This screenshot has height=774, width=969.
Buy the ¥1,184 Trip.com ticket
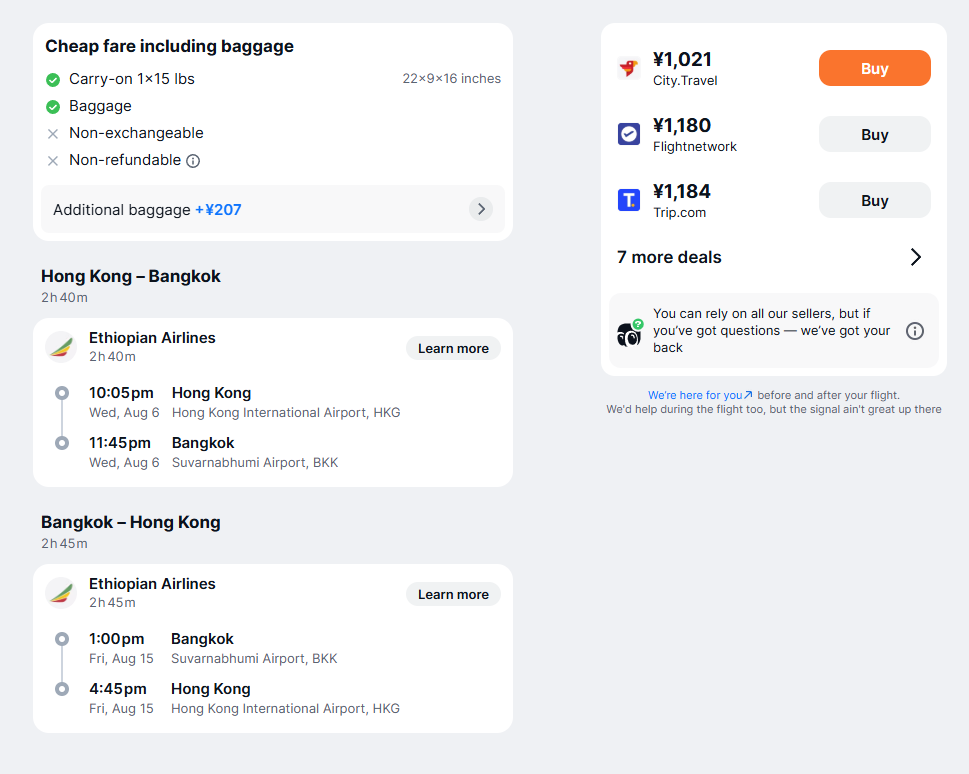(x=874, y=200)
